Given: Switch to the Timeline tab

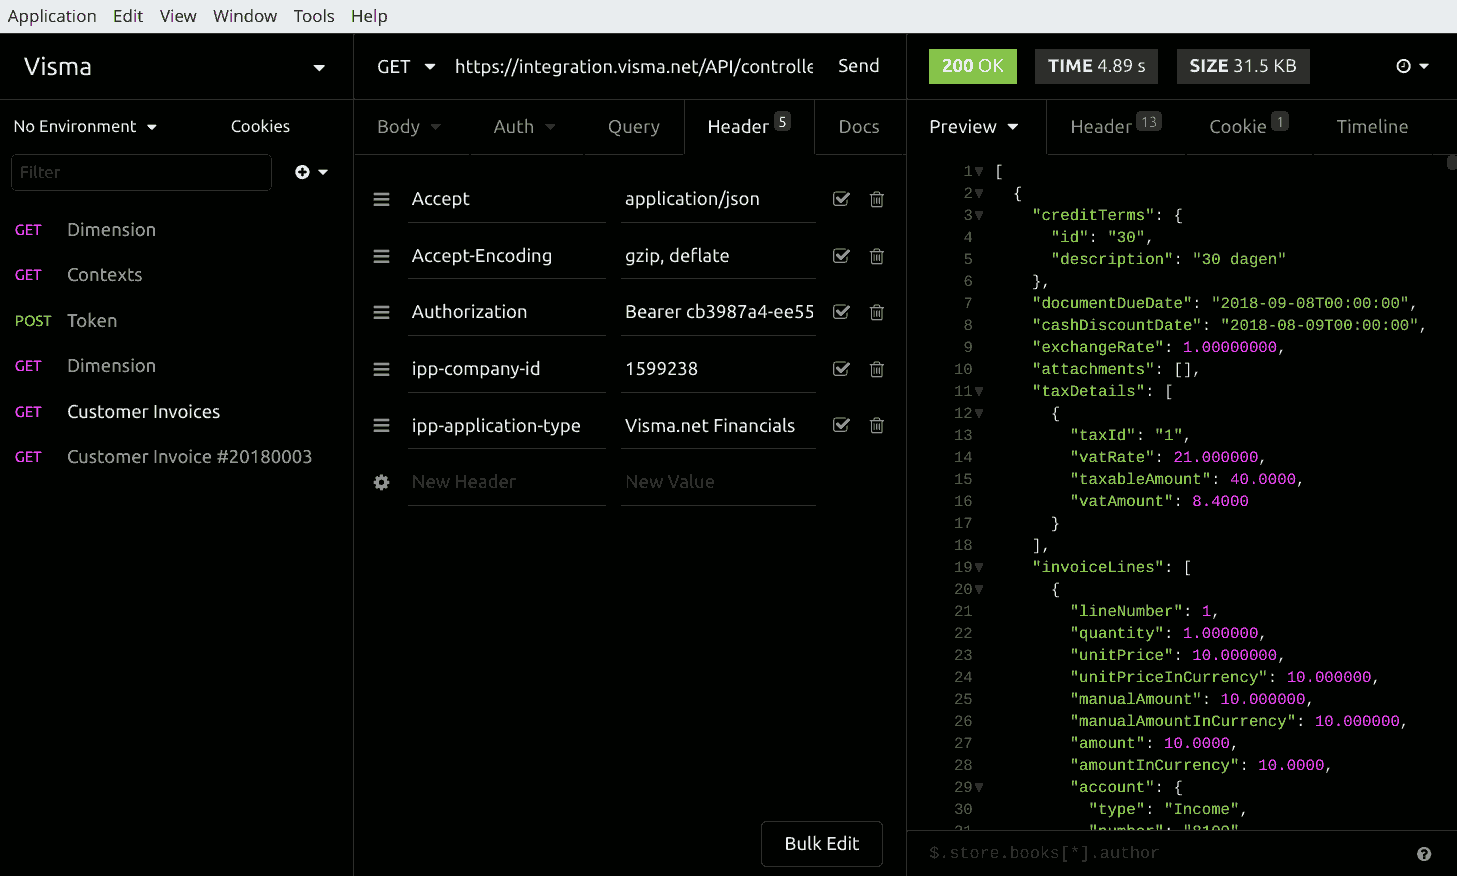Looking at the screenshot, I should 1372,127.
